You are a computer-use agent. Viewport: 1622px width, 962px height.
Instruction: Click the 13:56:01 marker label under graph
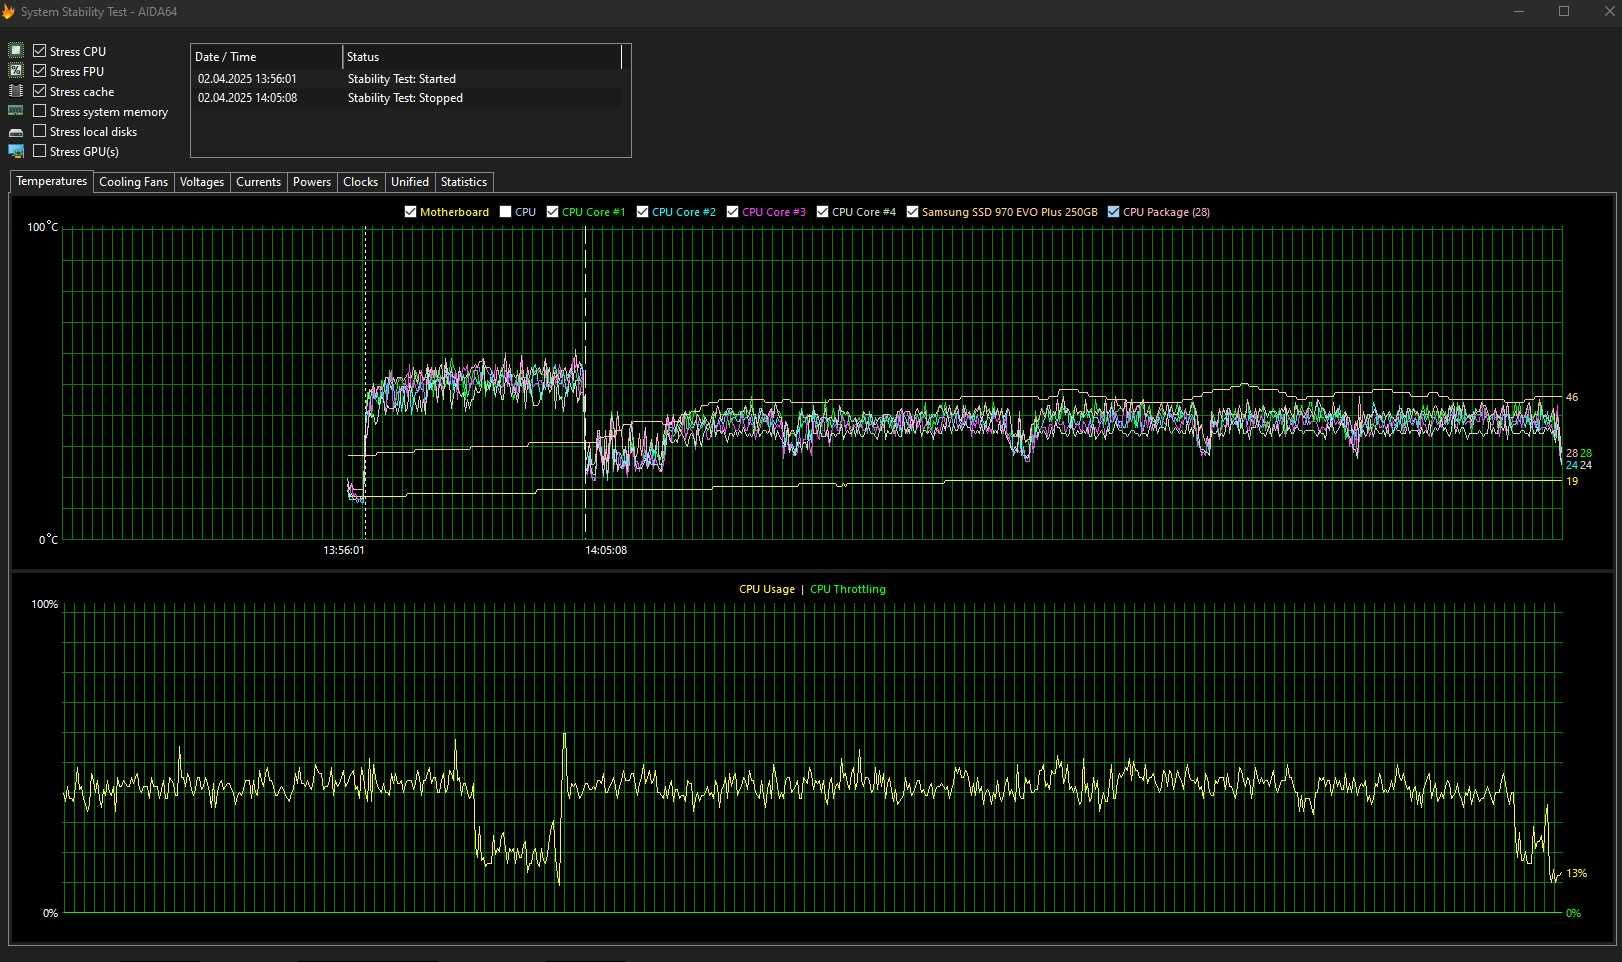(344, 550)
